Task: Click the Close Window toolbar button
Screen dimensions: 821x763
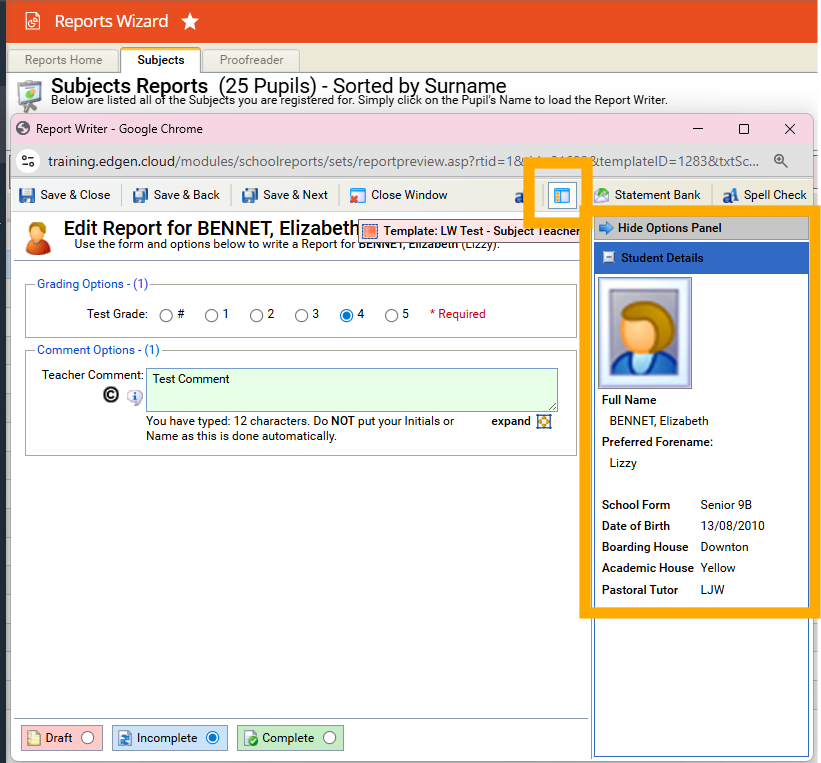Action: pyautogui.click(x=398, y=195)
